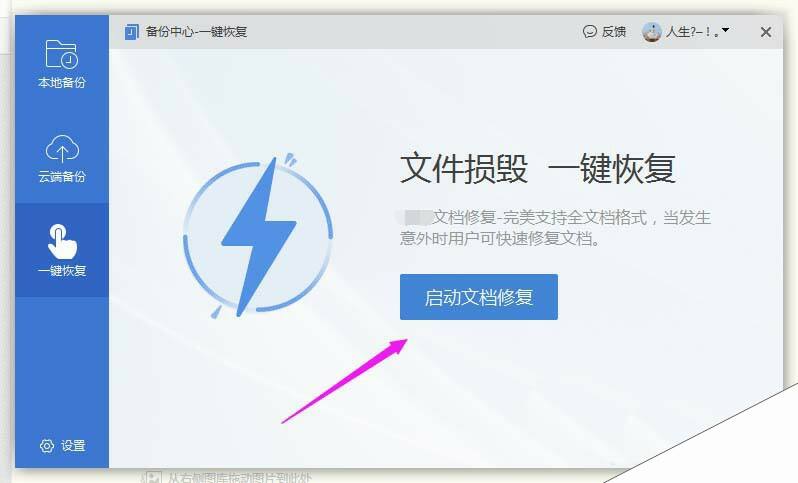Switch to the 云端备份 tab label

click(x=62, y=177)
